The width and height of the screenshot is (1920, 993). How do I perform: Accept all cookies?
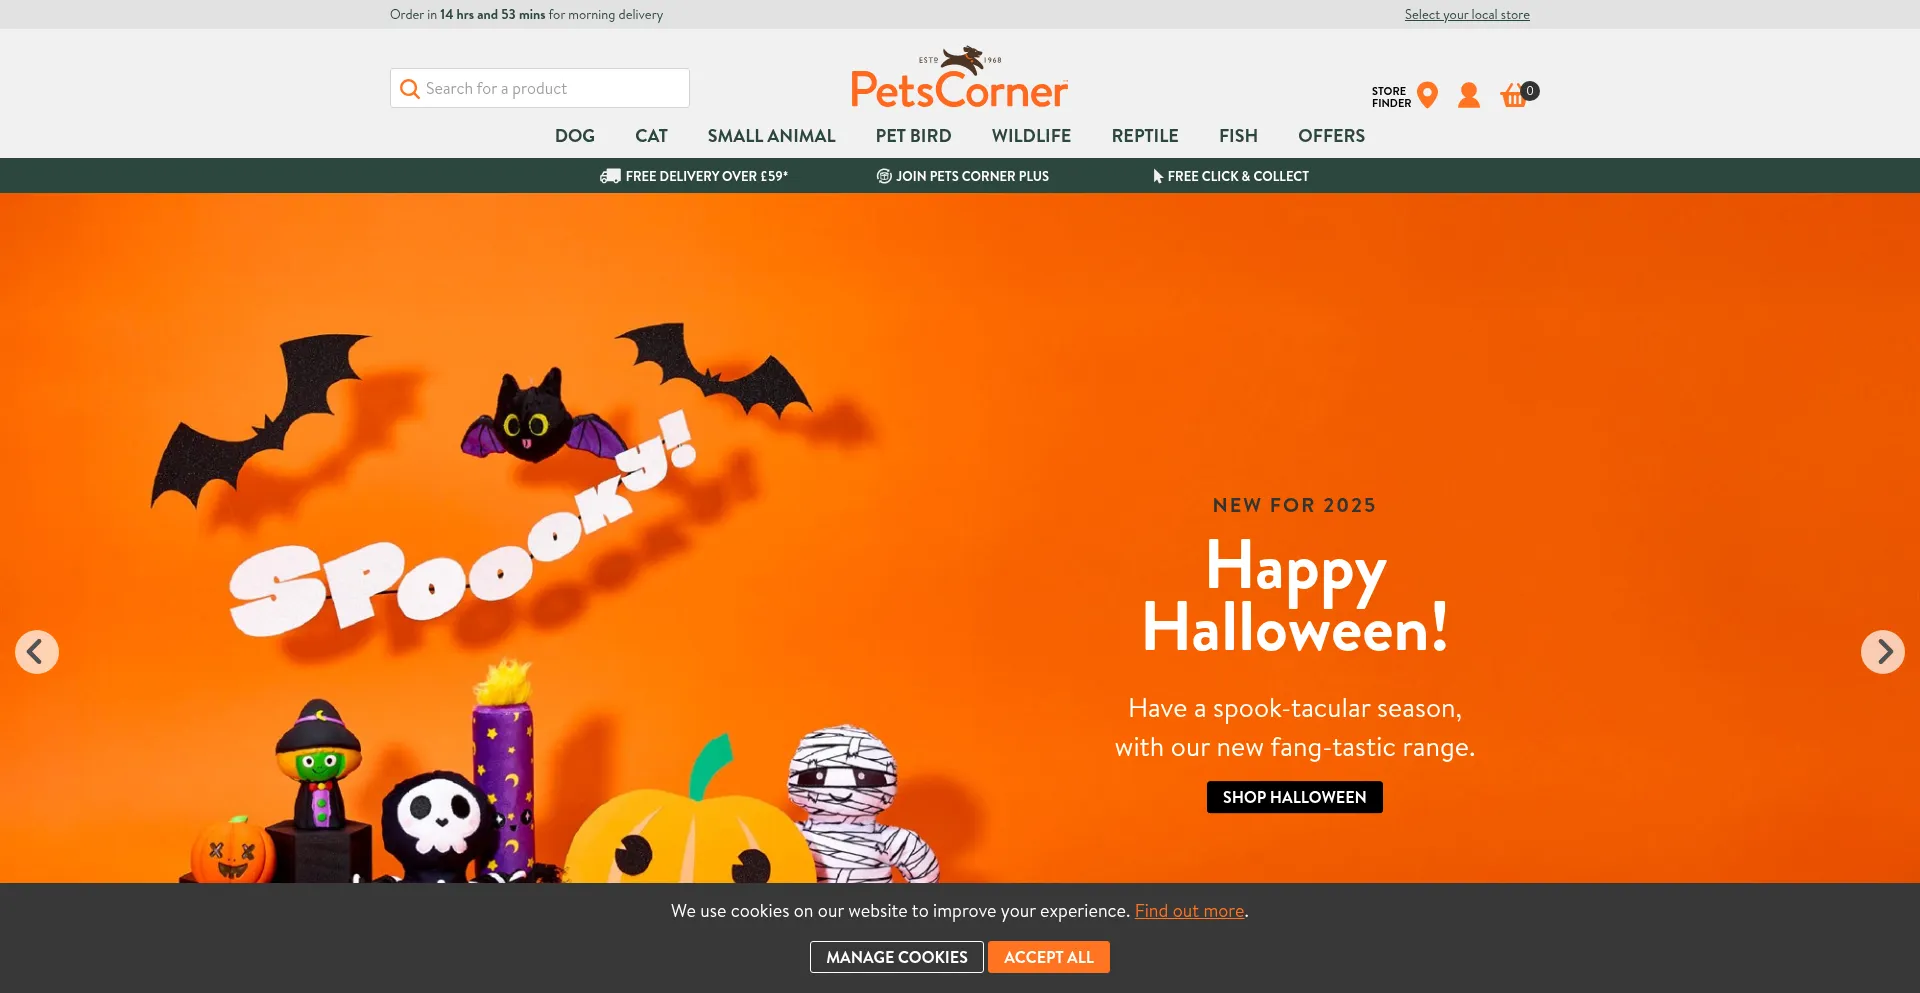pyautogui.click(x=1049, y=957)
